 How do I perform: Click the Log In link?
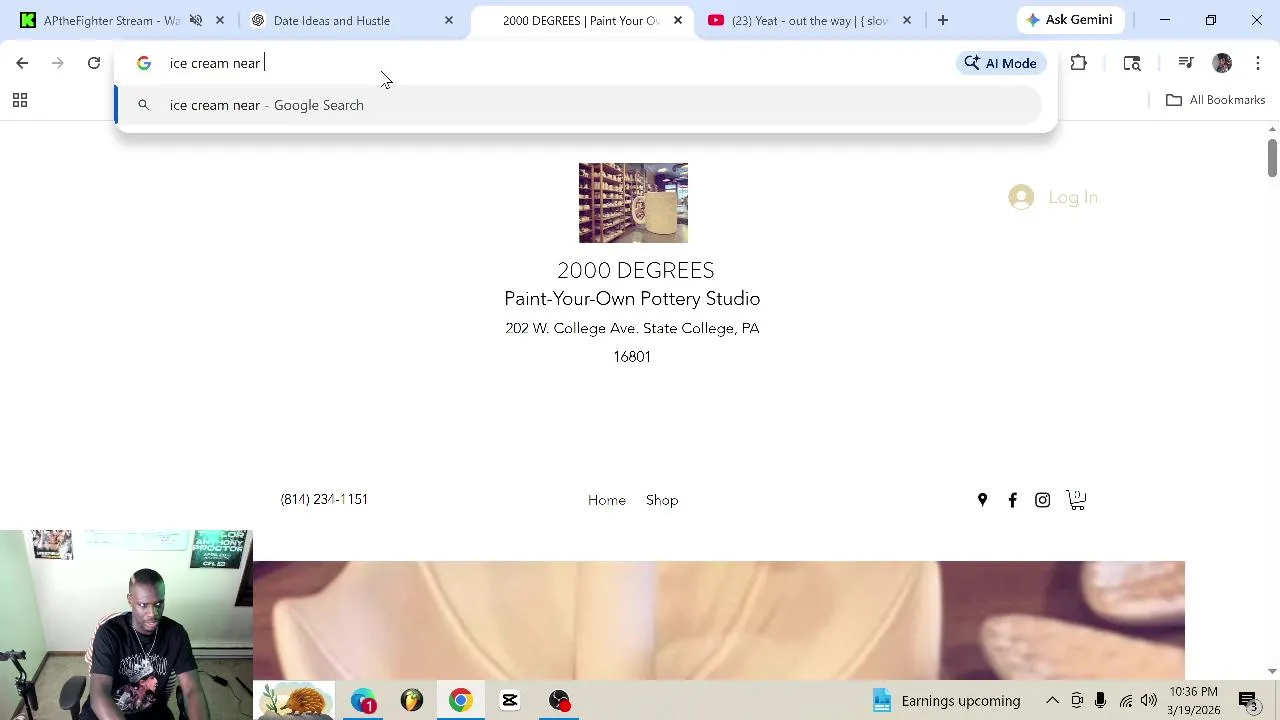[1073, 197]
